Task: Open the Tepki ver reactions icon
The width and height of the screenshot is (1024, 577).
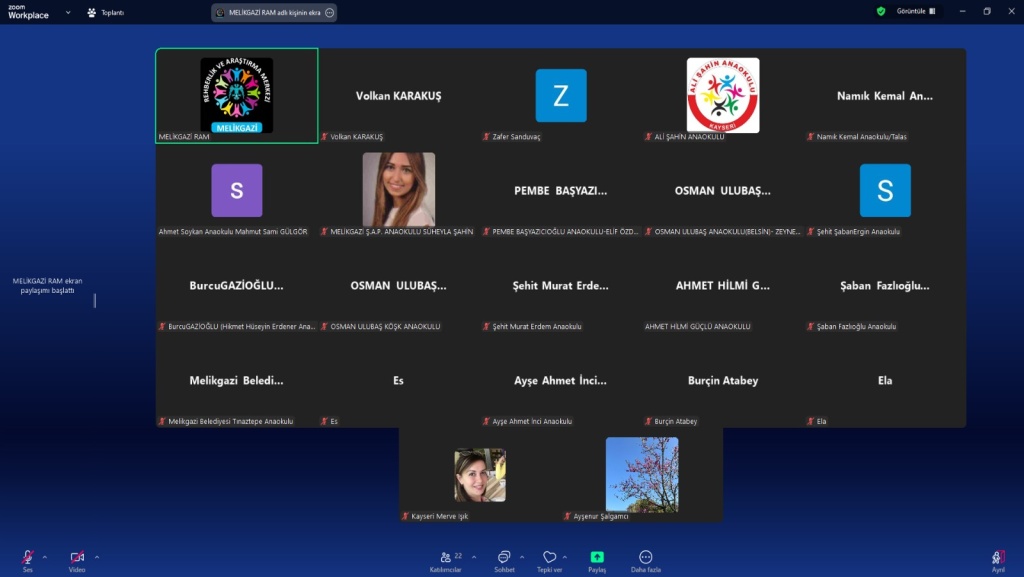Action: 549,557
